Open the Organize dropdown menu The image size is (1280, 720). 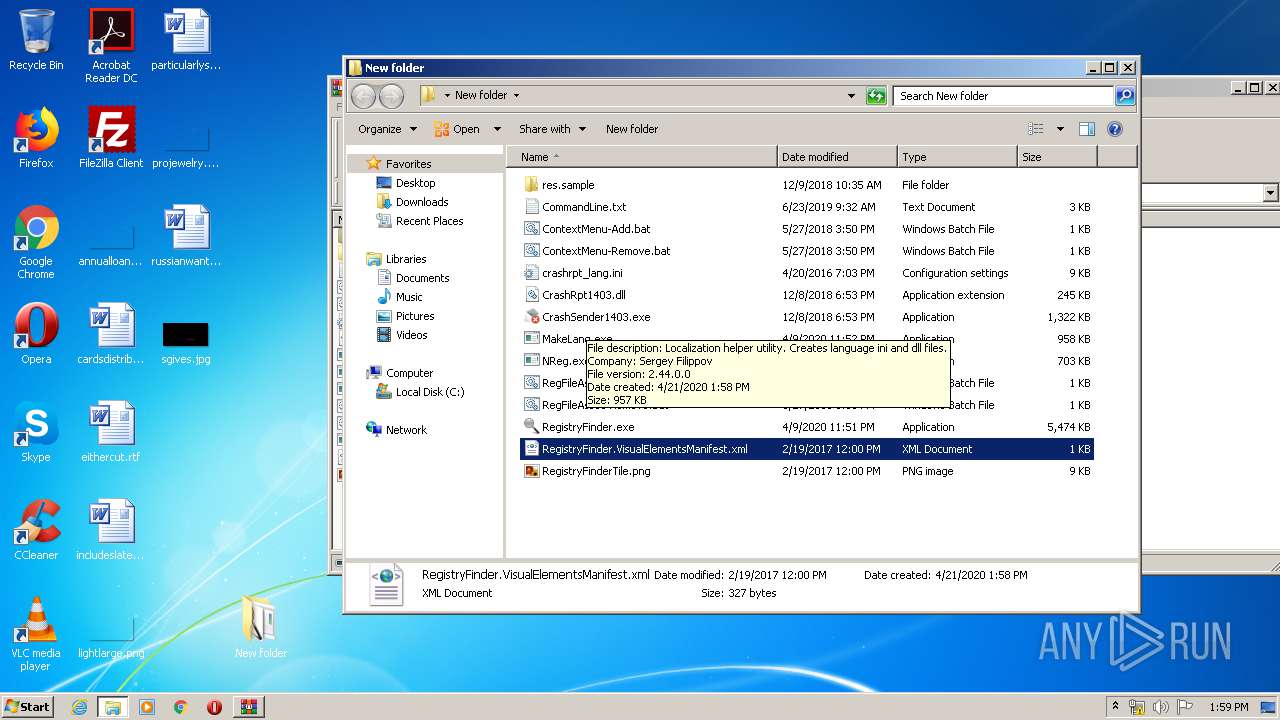click(387, 129)
